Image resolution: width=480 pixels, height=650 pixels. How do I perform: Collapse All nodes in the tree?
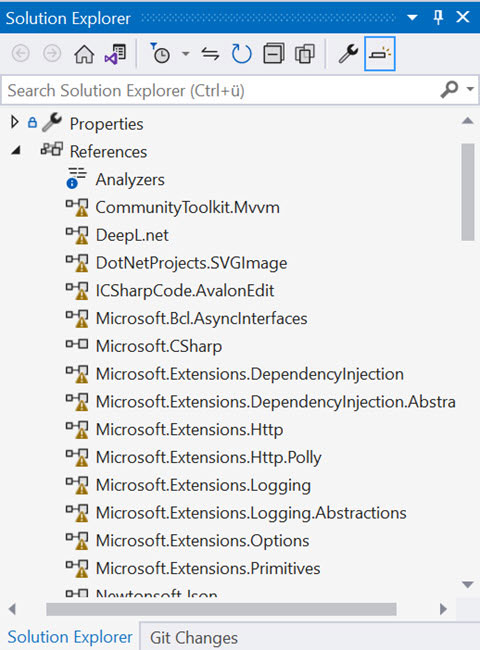273,53
